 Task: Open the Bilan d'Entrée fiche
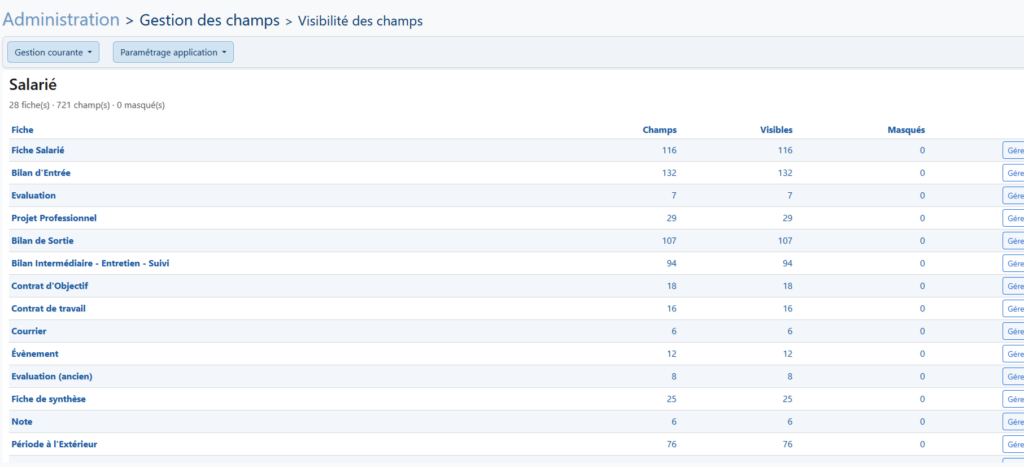(x=41, y=173)
